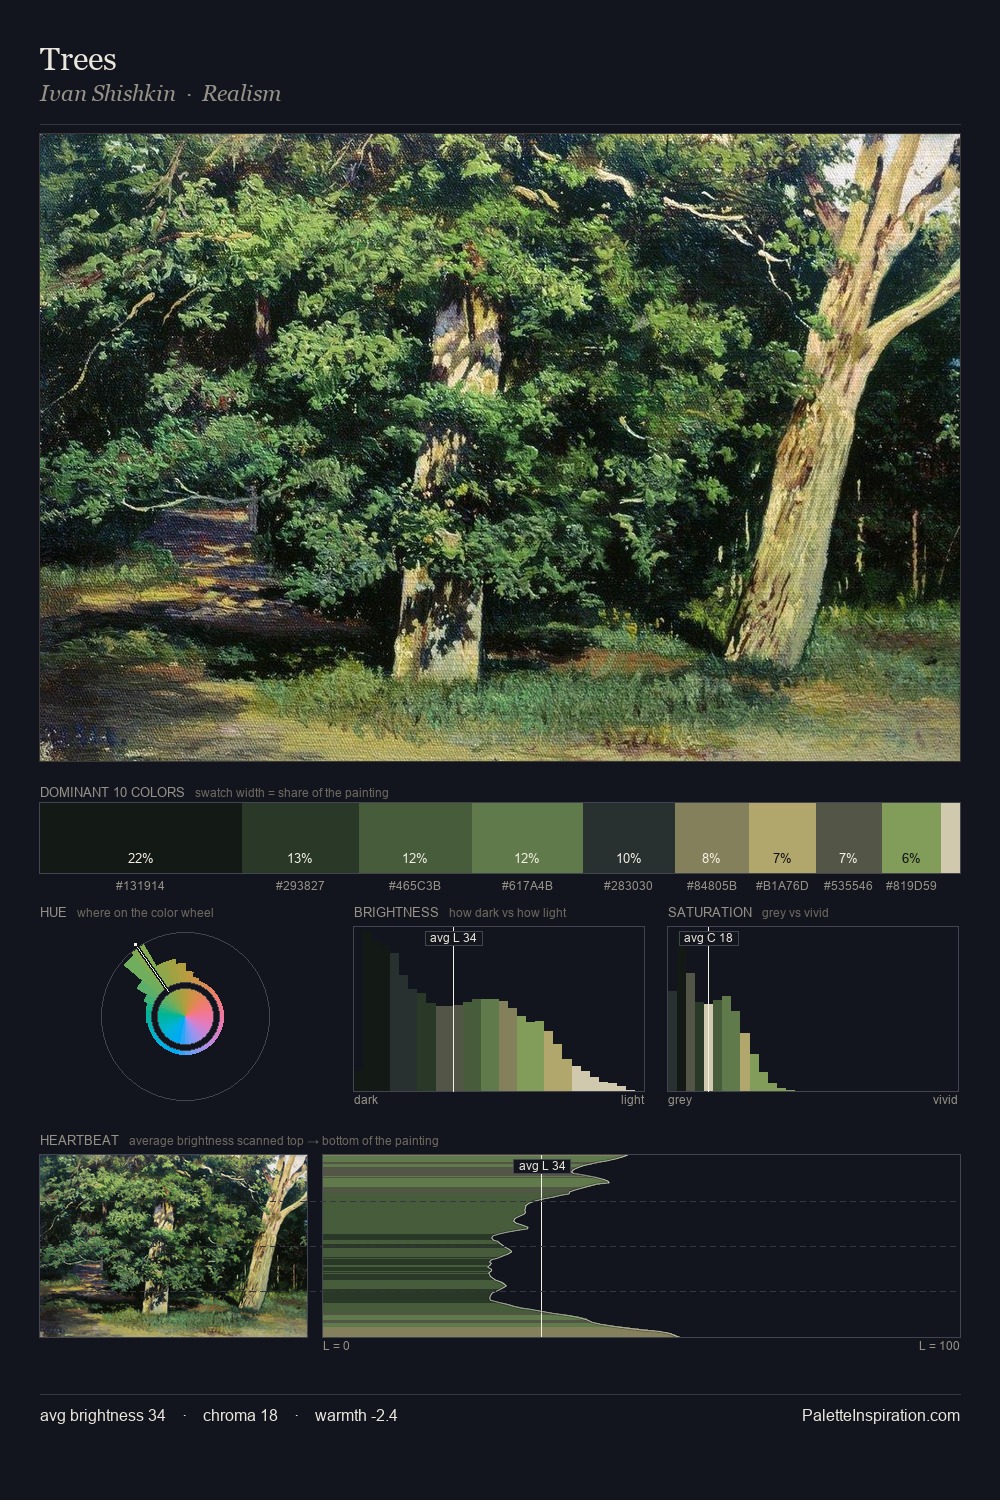Screen dimensions: 1000x1500
Task: Click hex code #131914 text
Action: tap(140, 886)
